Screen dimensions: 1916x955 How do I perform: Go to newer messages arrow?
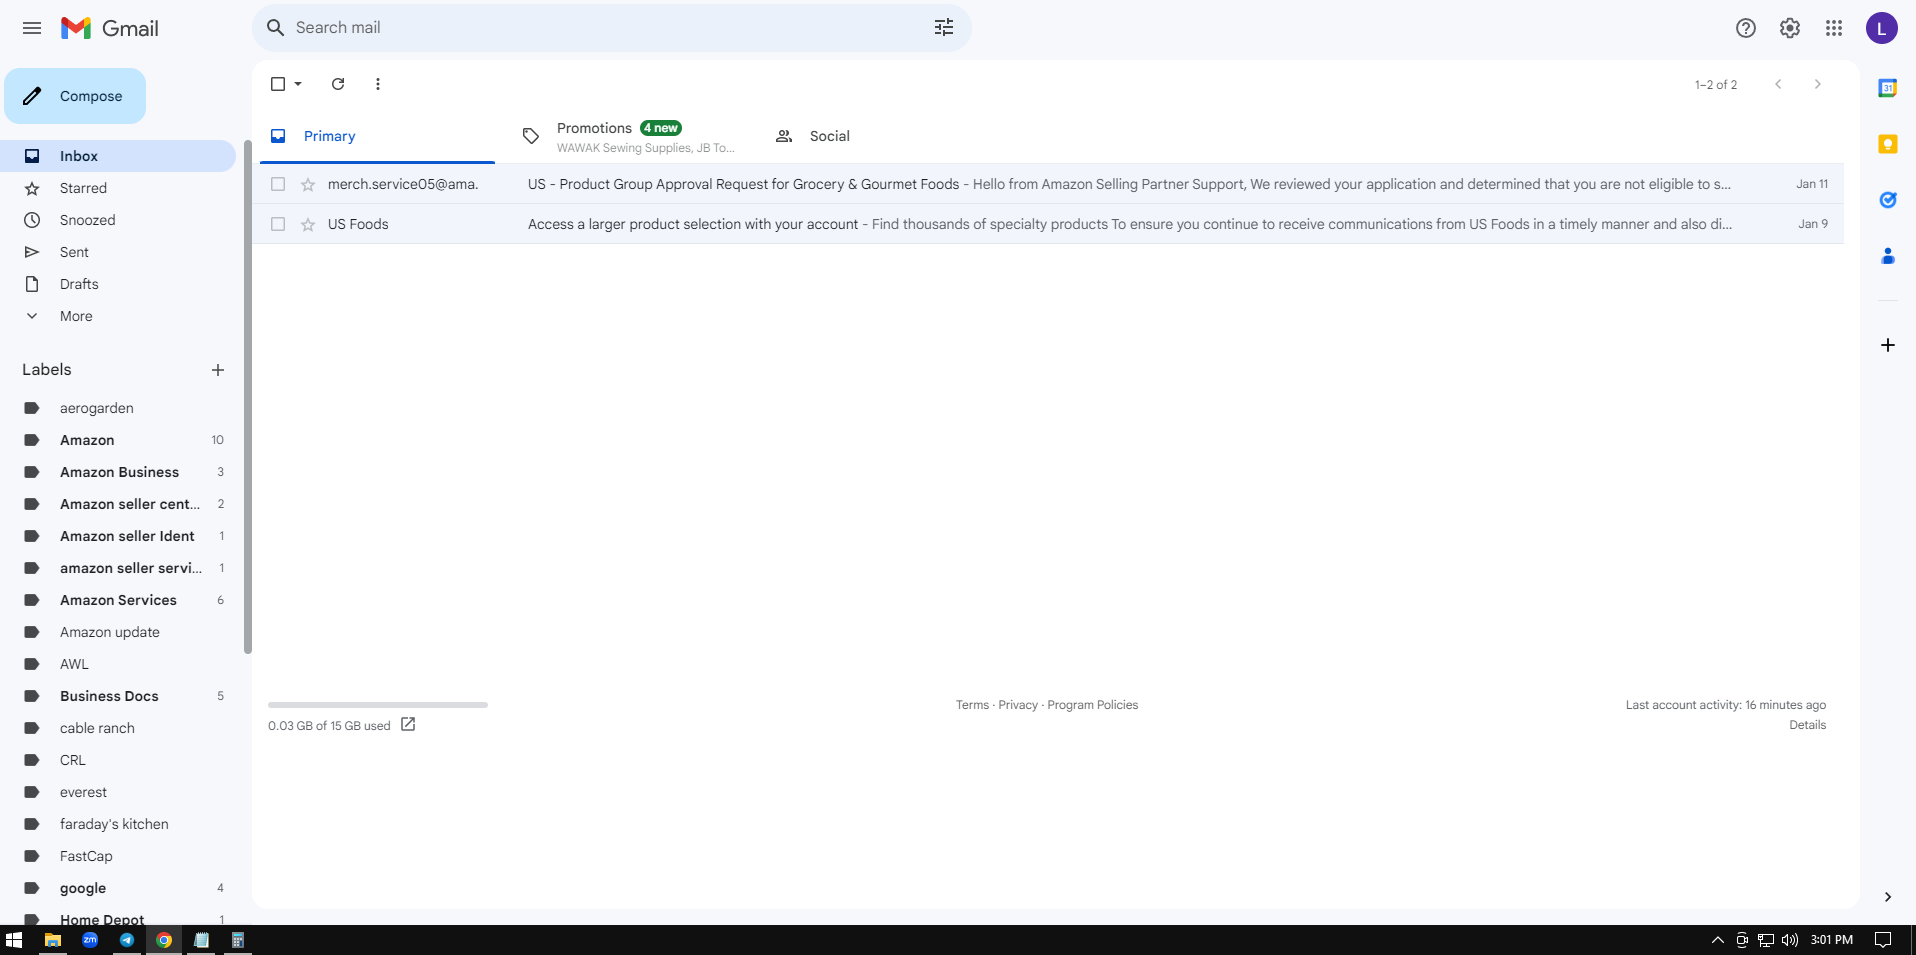tap(1778, 84)
